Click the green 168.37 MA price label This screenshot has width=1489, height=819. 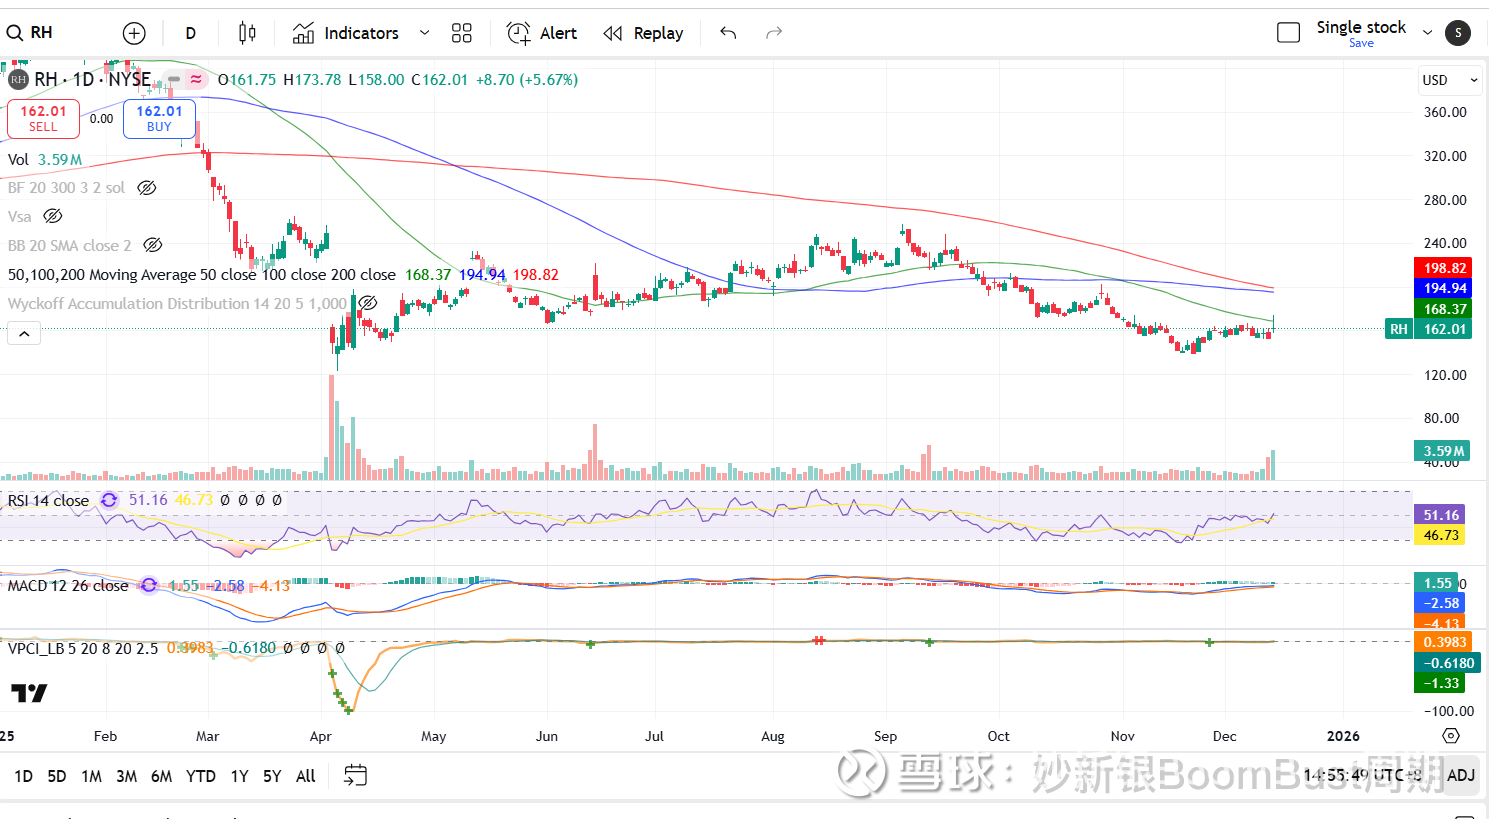(1442, 309)
